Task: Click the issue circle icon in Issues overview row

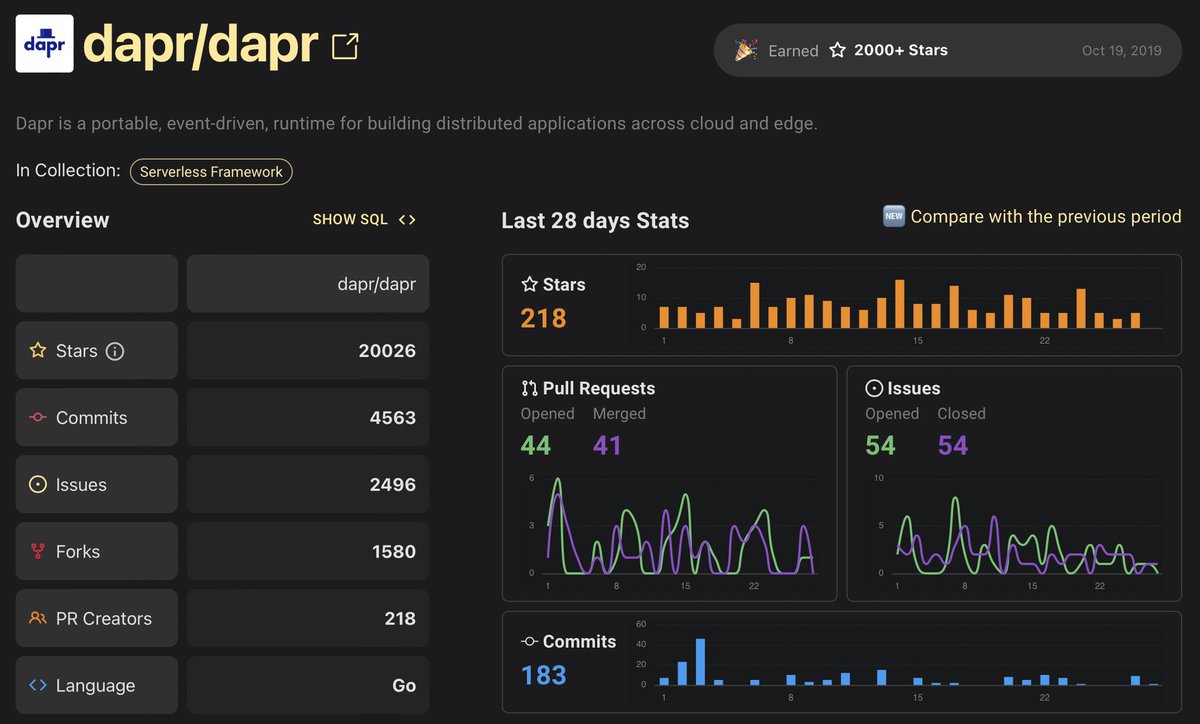Action: 38,485
